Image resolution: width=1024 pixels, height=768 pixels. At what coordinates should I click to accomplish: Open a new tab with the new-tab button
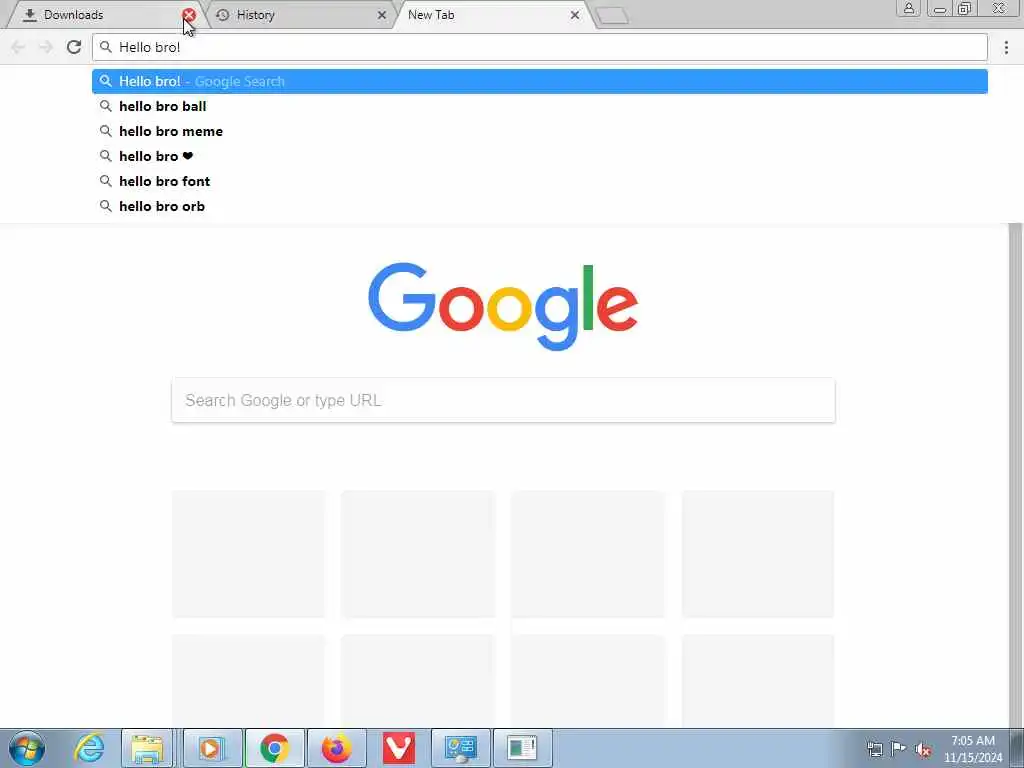(612, 16)
